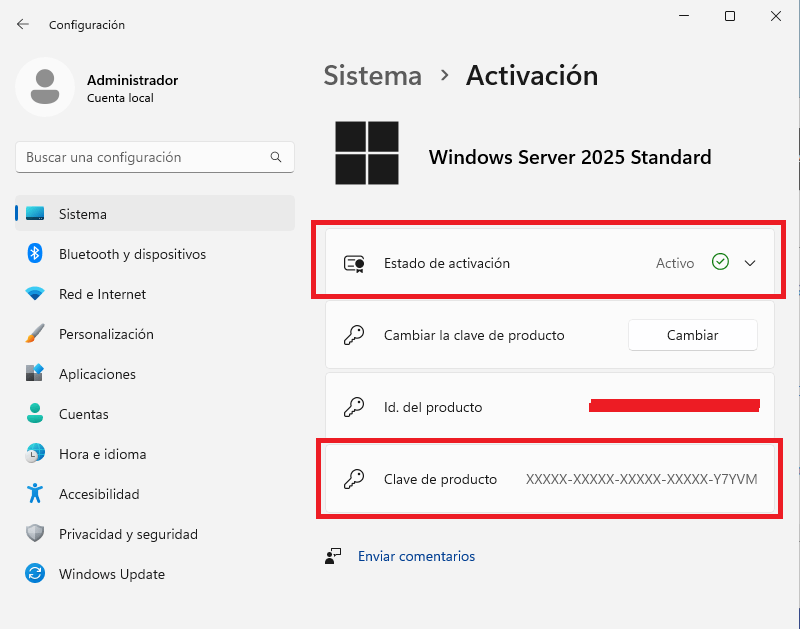Click the Hora e idioma globe clock icon
The image size is (800, 629).
click(35, 454)
